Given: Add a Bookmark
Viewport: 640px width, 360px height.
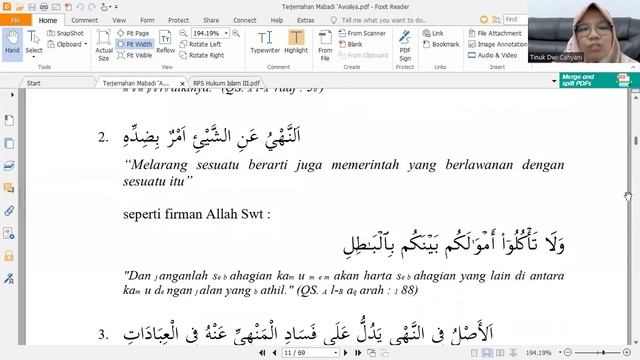Looking at the screenshot, I should [441, 44].
